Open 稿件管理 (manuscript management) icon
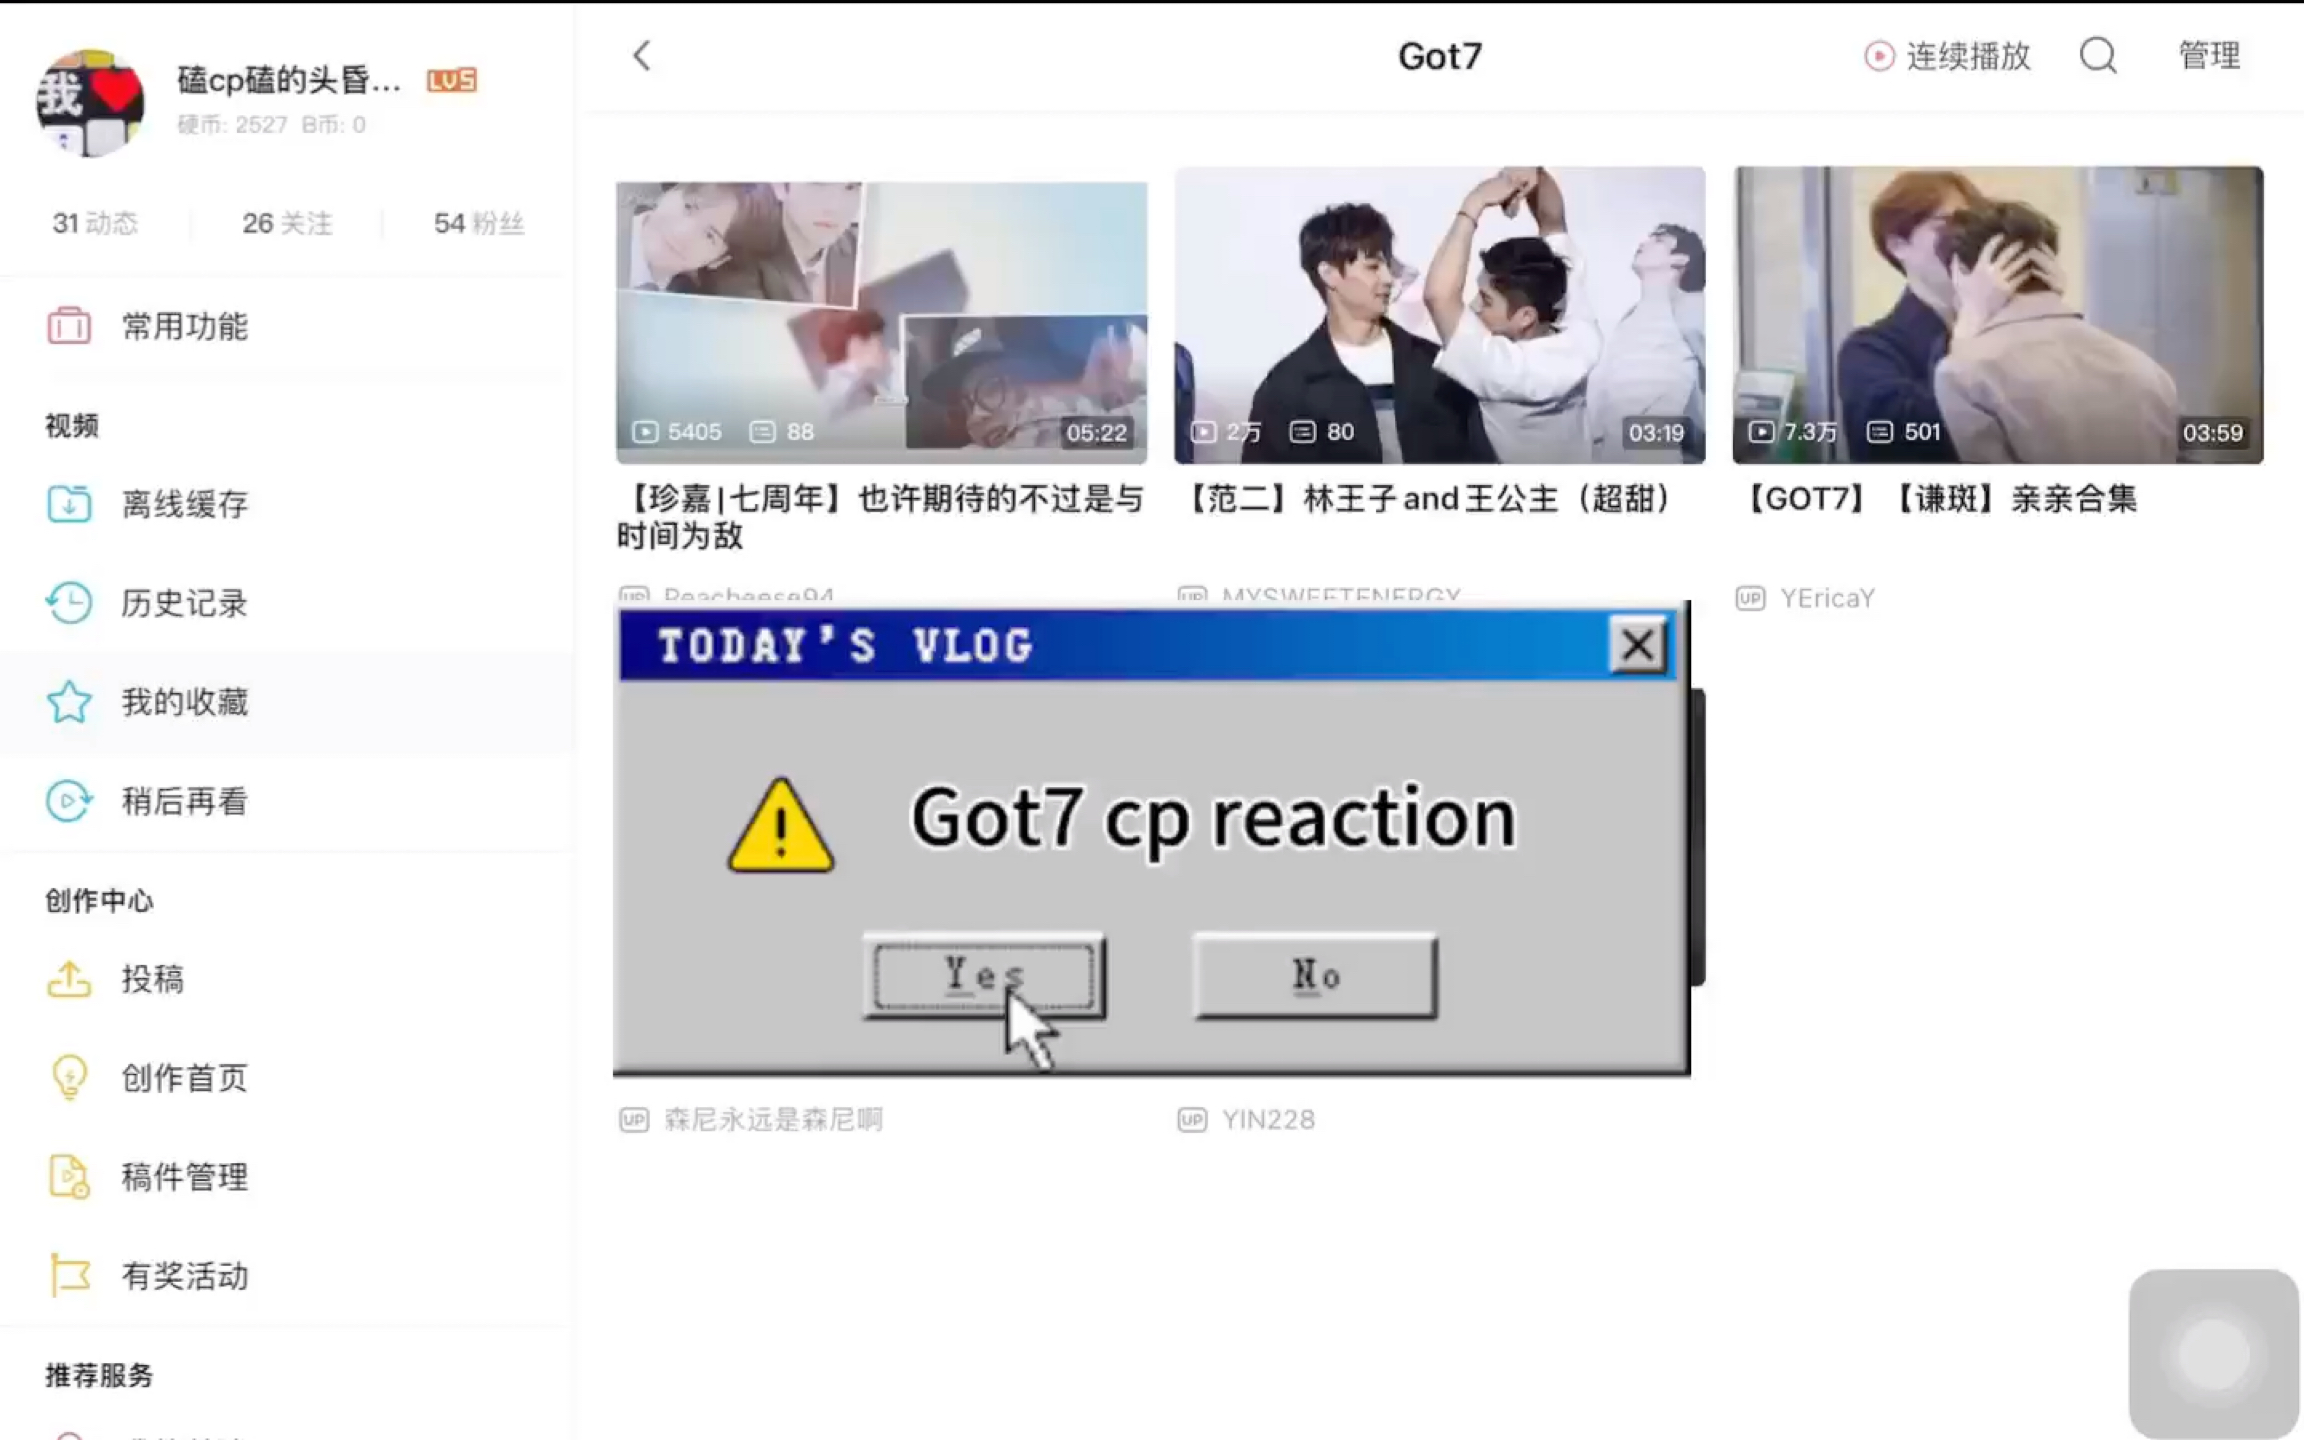Screen dimensions: 2304x1440 coord(68,1176)
